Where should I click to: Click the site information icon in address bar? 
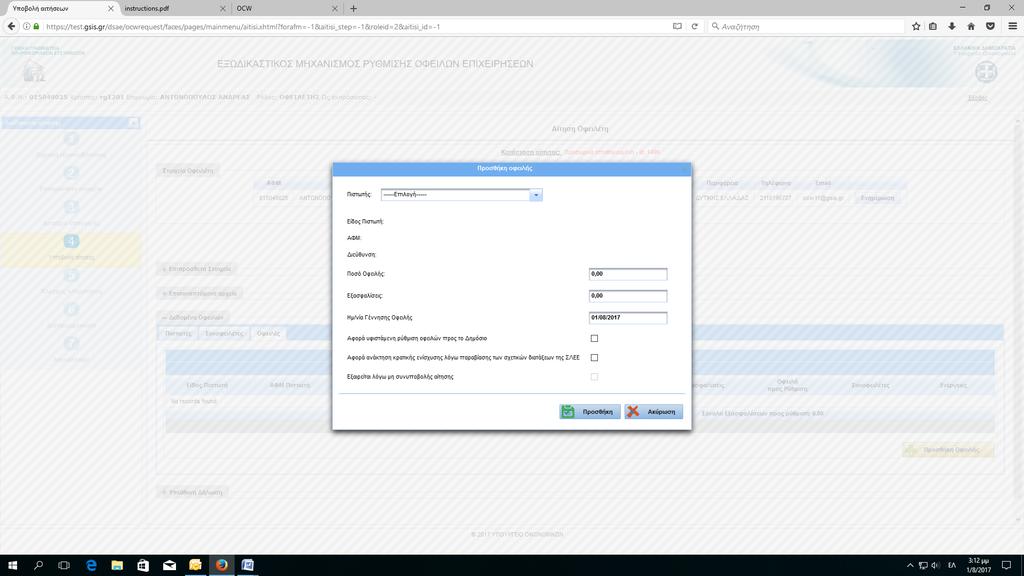(x=27, y=26)
